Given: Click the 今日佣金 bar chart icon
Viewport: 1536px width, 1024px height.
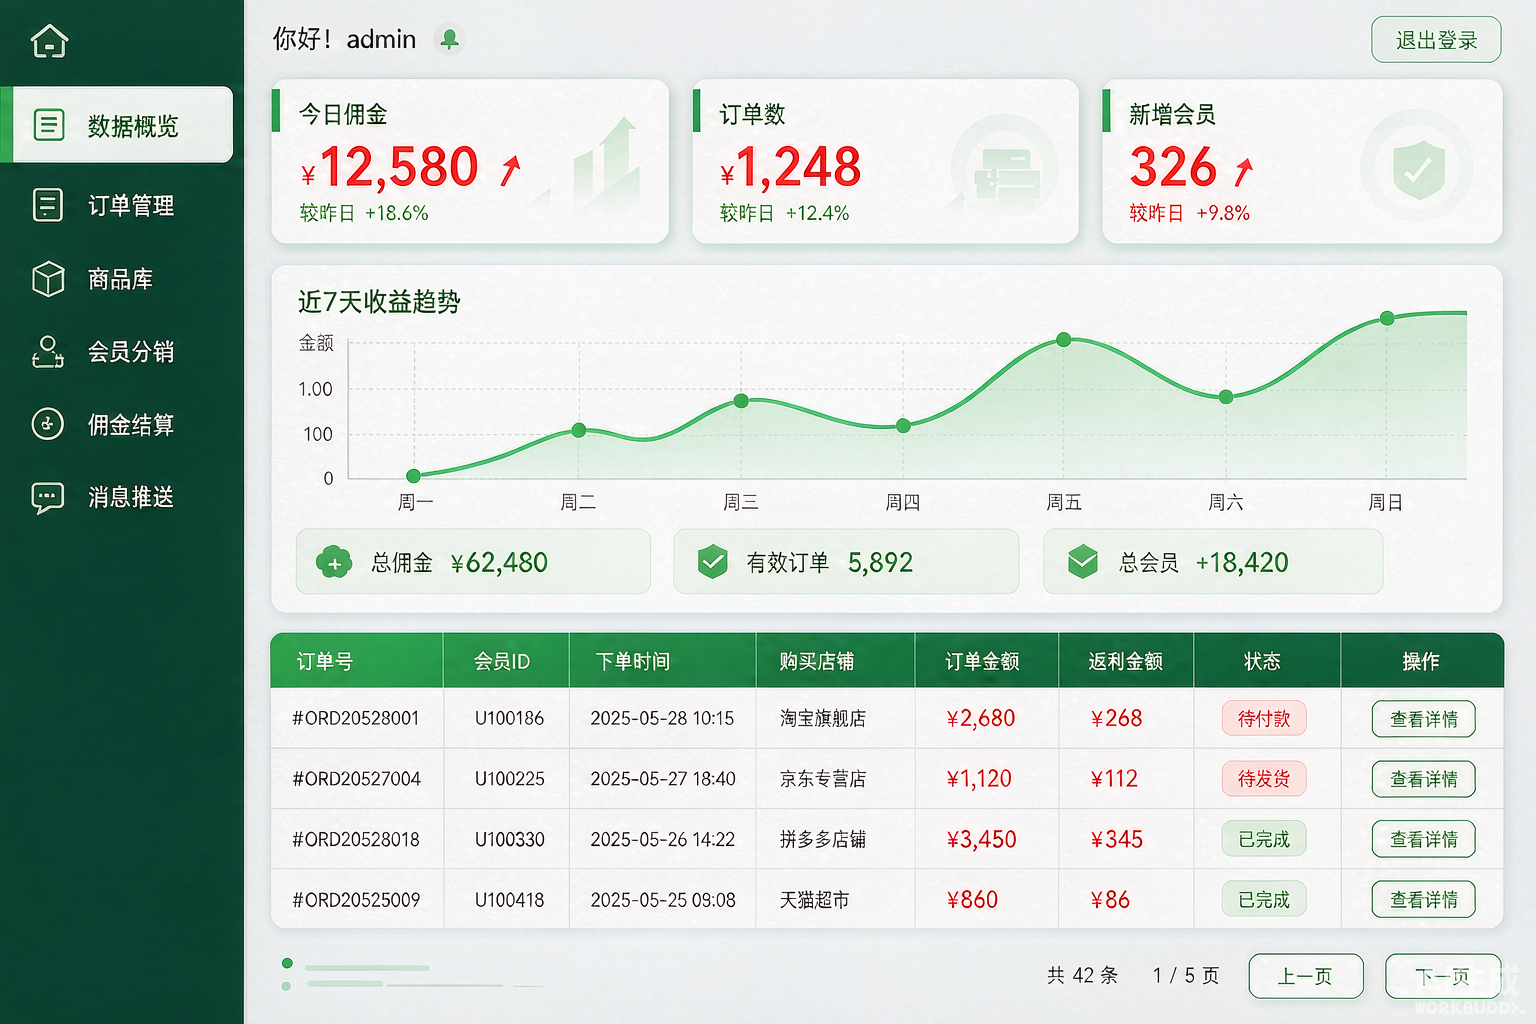Looking at the screenshot, I should [x=606, y=162].
